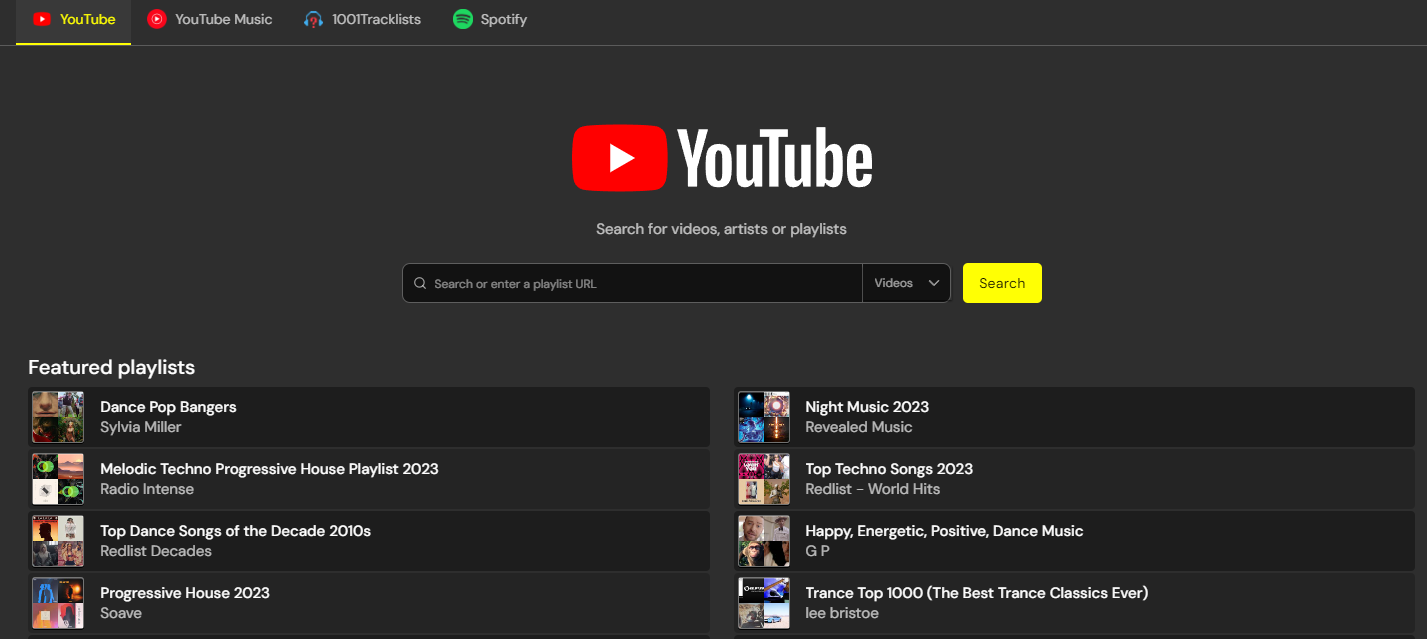Open the Top Techno Songs 2023 playlist
This screenshot has width=1427, height=639.
pyautogui.click(x=888, y=469)
